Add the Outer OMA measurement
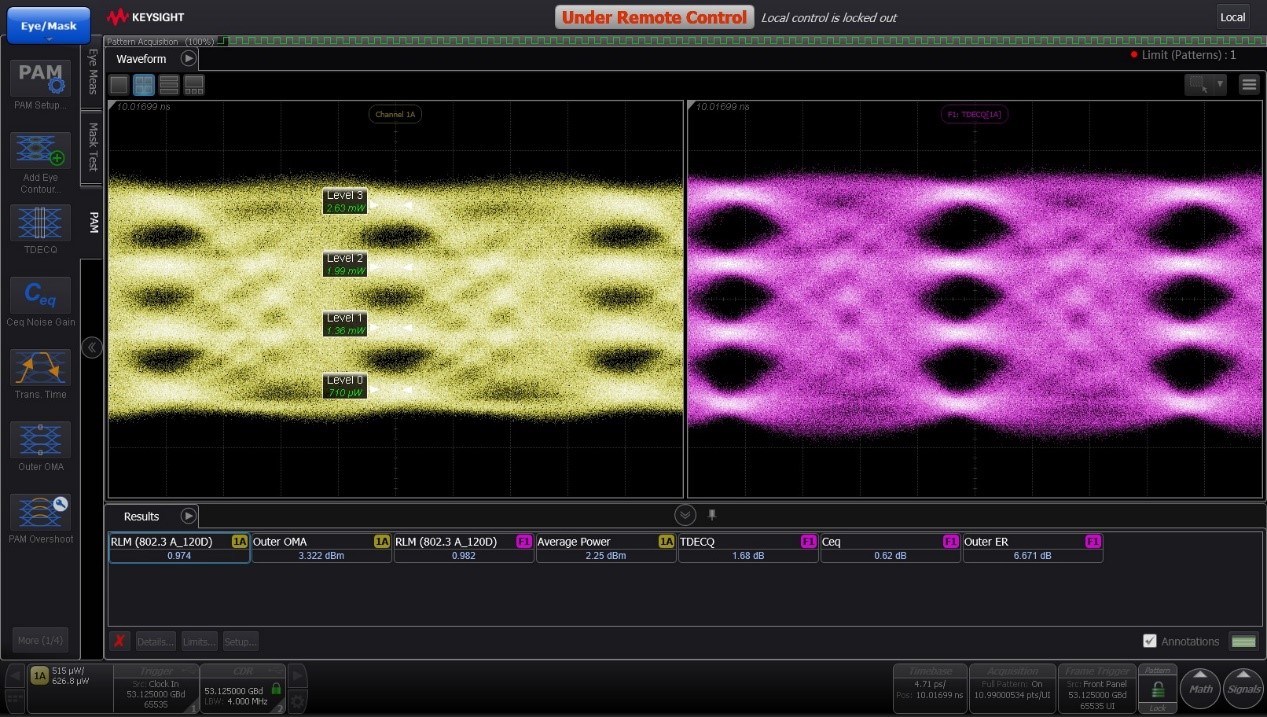This screenshot has height=717, width=1267. [40, 440]
